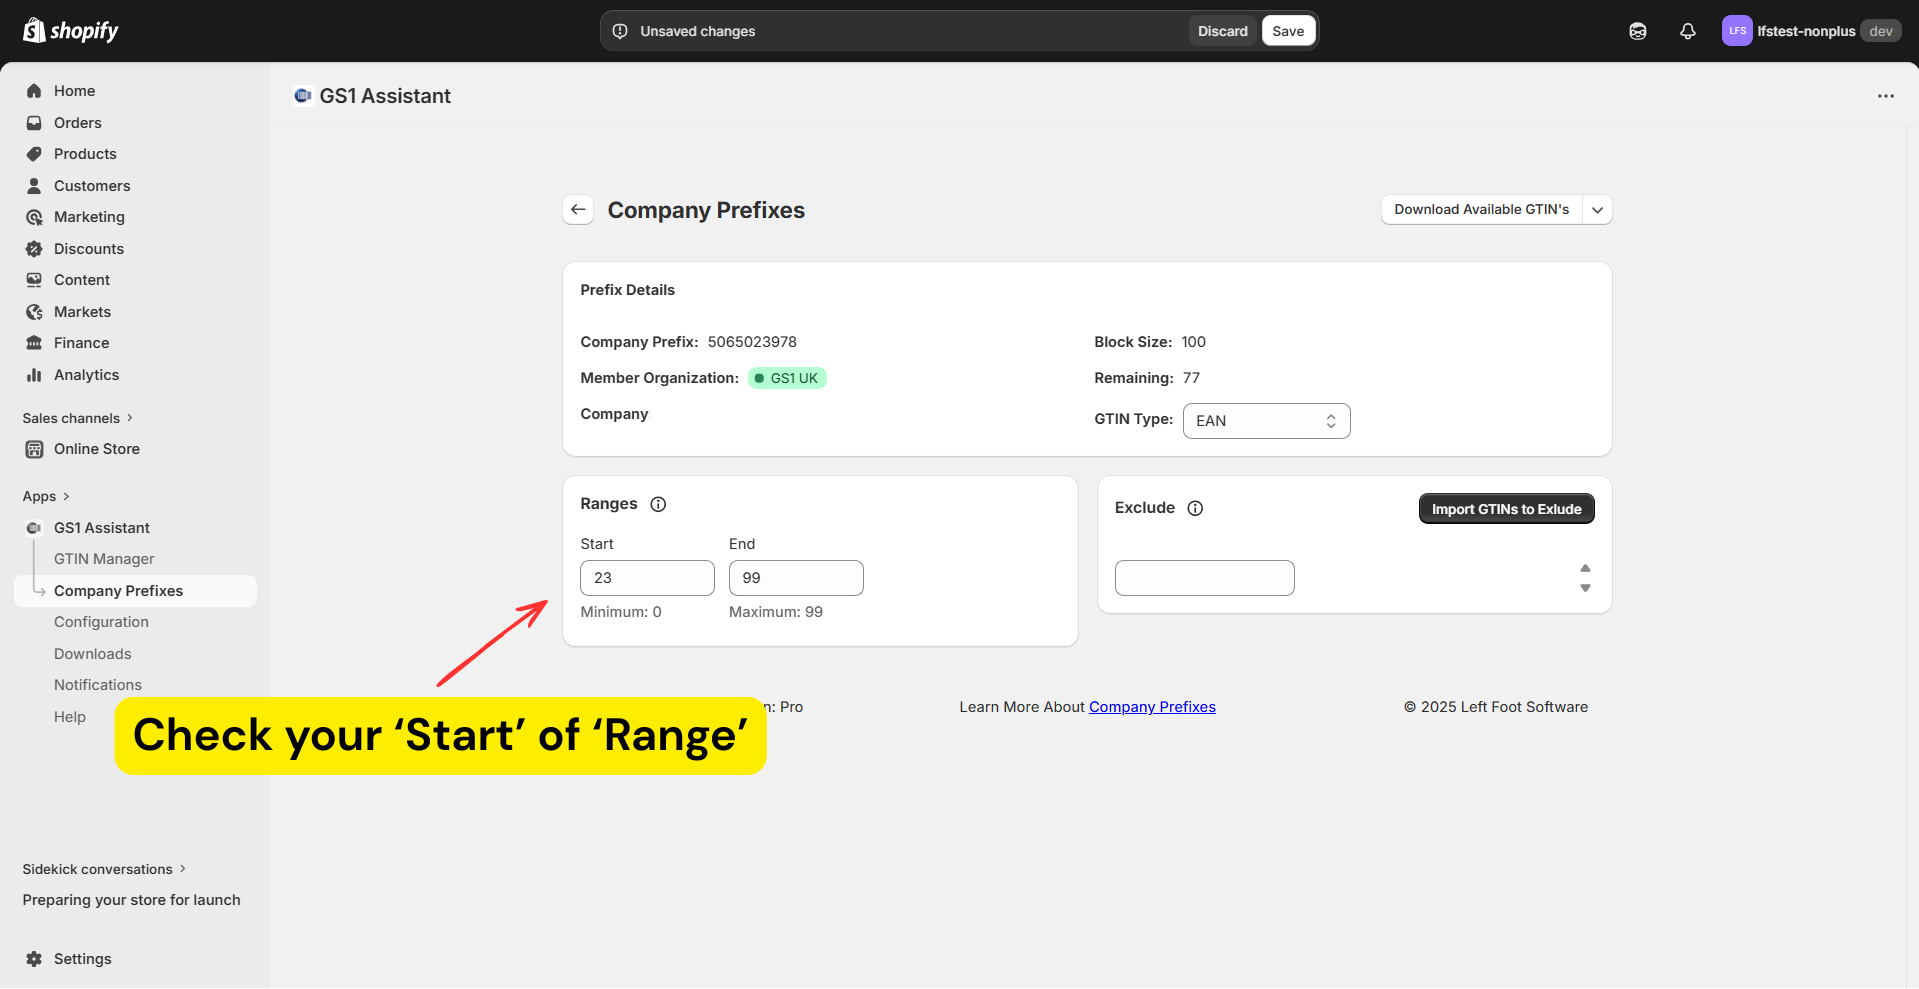
Task: Open the GTIN Type EAN dropdown
Action: click(1266, 421)
